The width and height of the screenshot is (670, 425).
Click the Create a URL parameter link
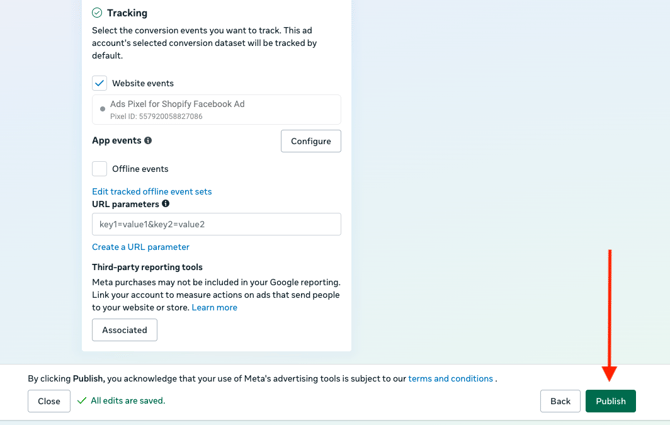[141, 247]
